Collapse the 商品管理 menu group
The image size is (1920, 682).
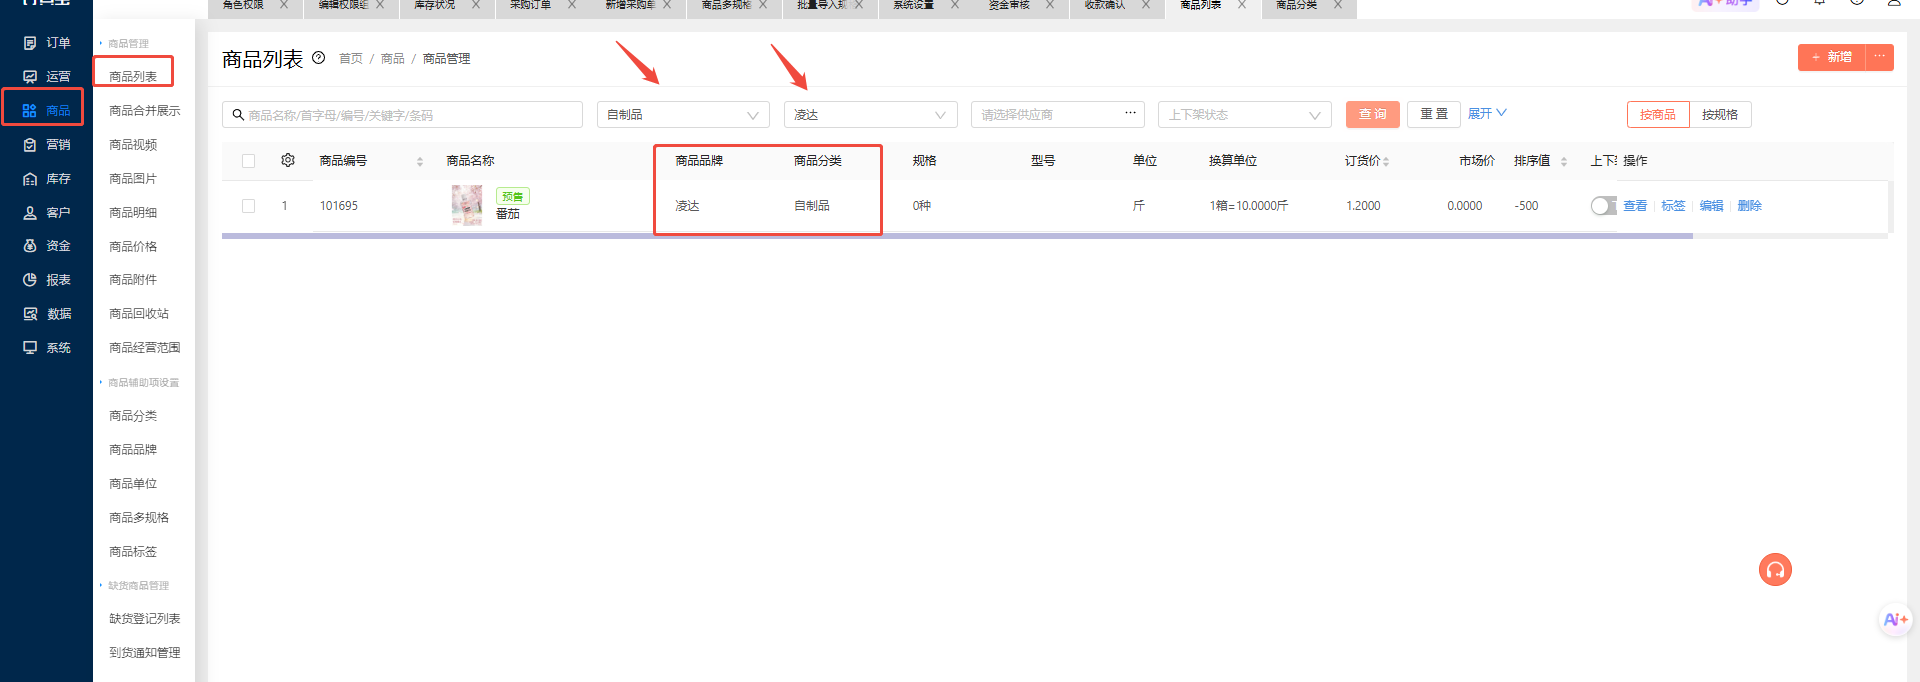pyautogui.click(x=124, y=44)
